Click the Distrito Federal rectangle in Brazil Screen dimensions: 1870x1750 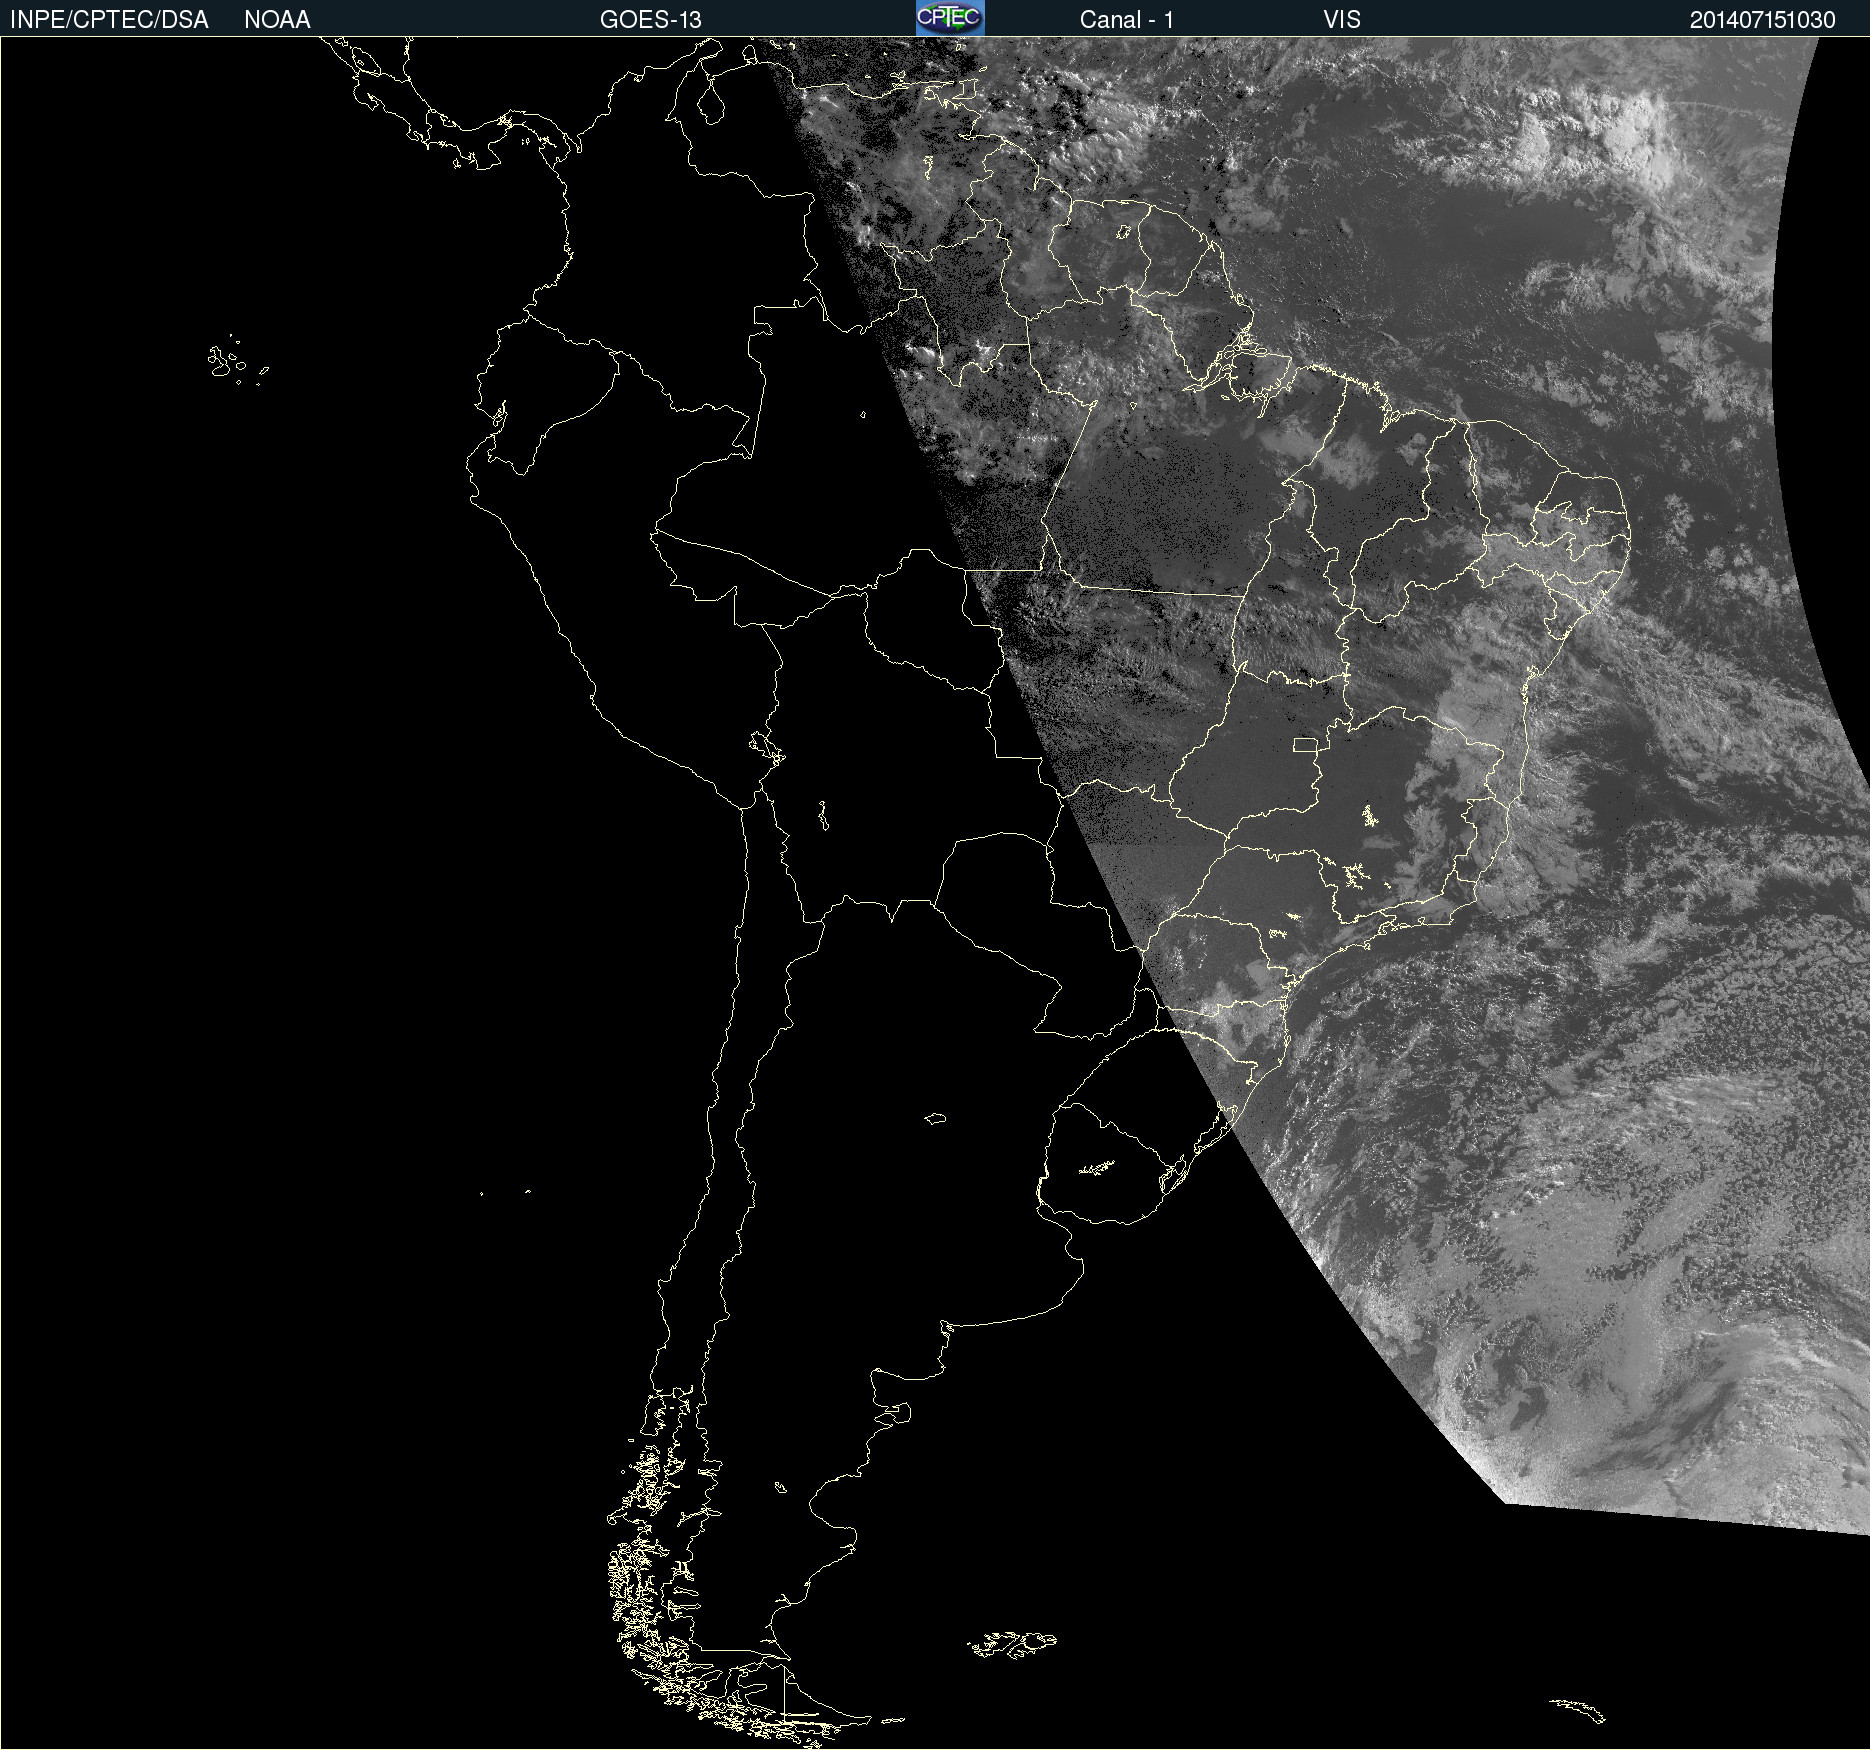(x=1305, y=744)
